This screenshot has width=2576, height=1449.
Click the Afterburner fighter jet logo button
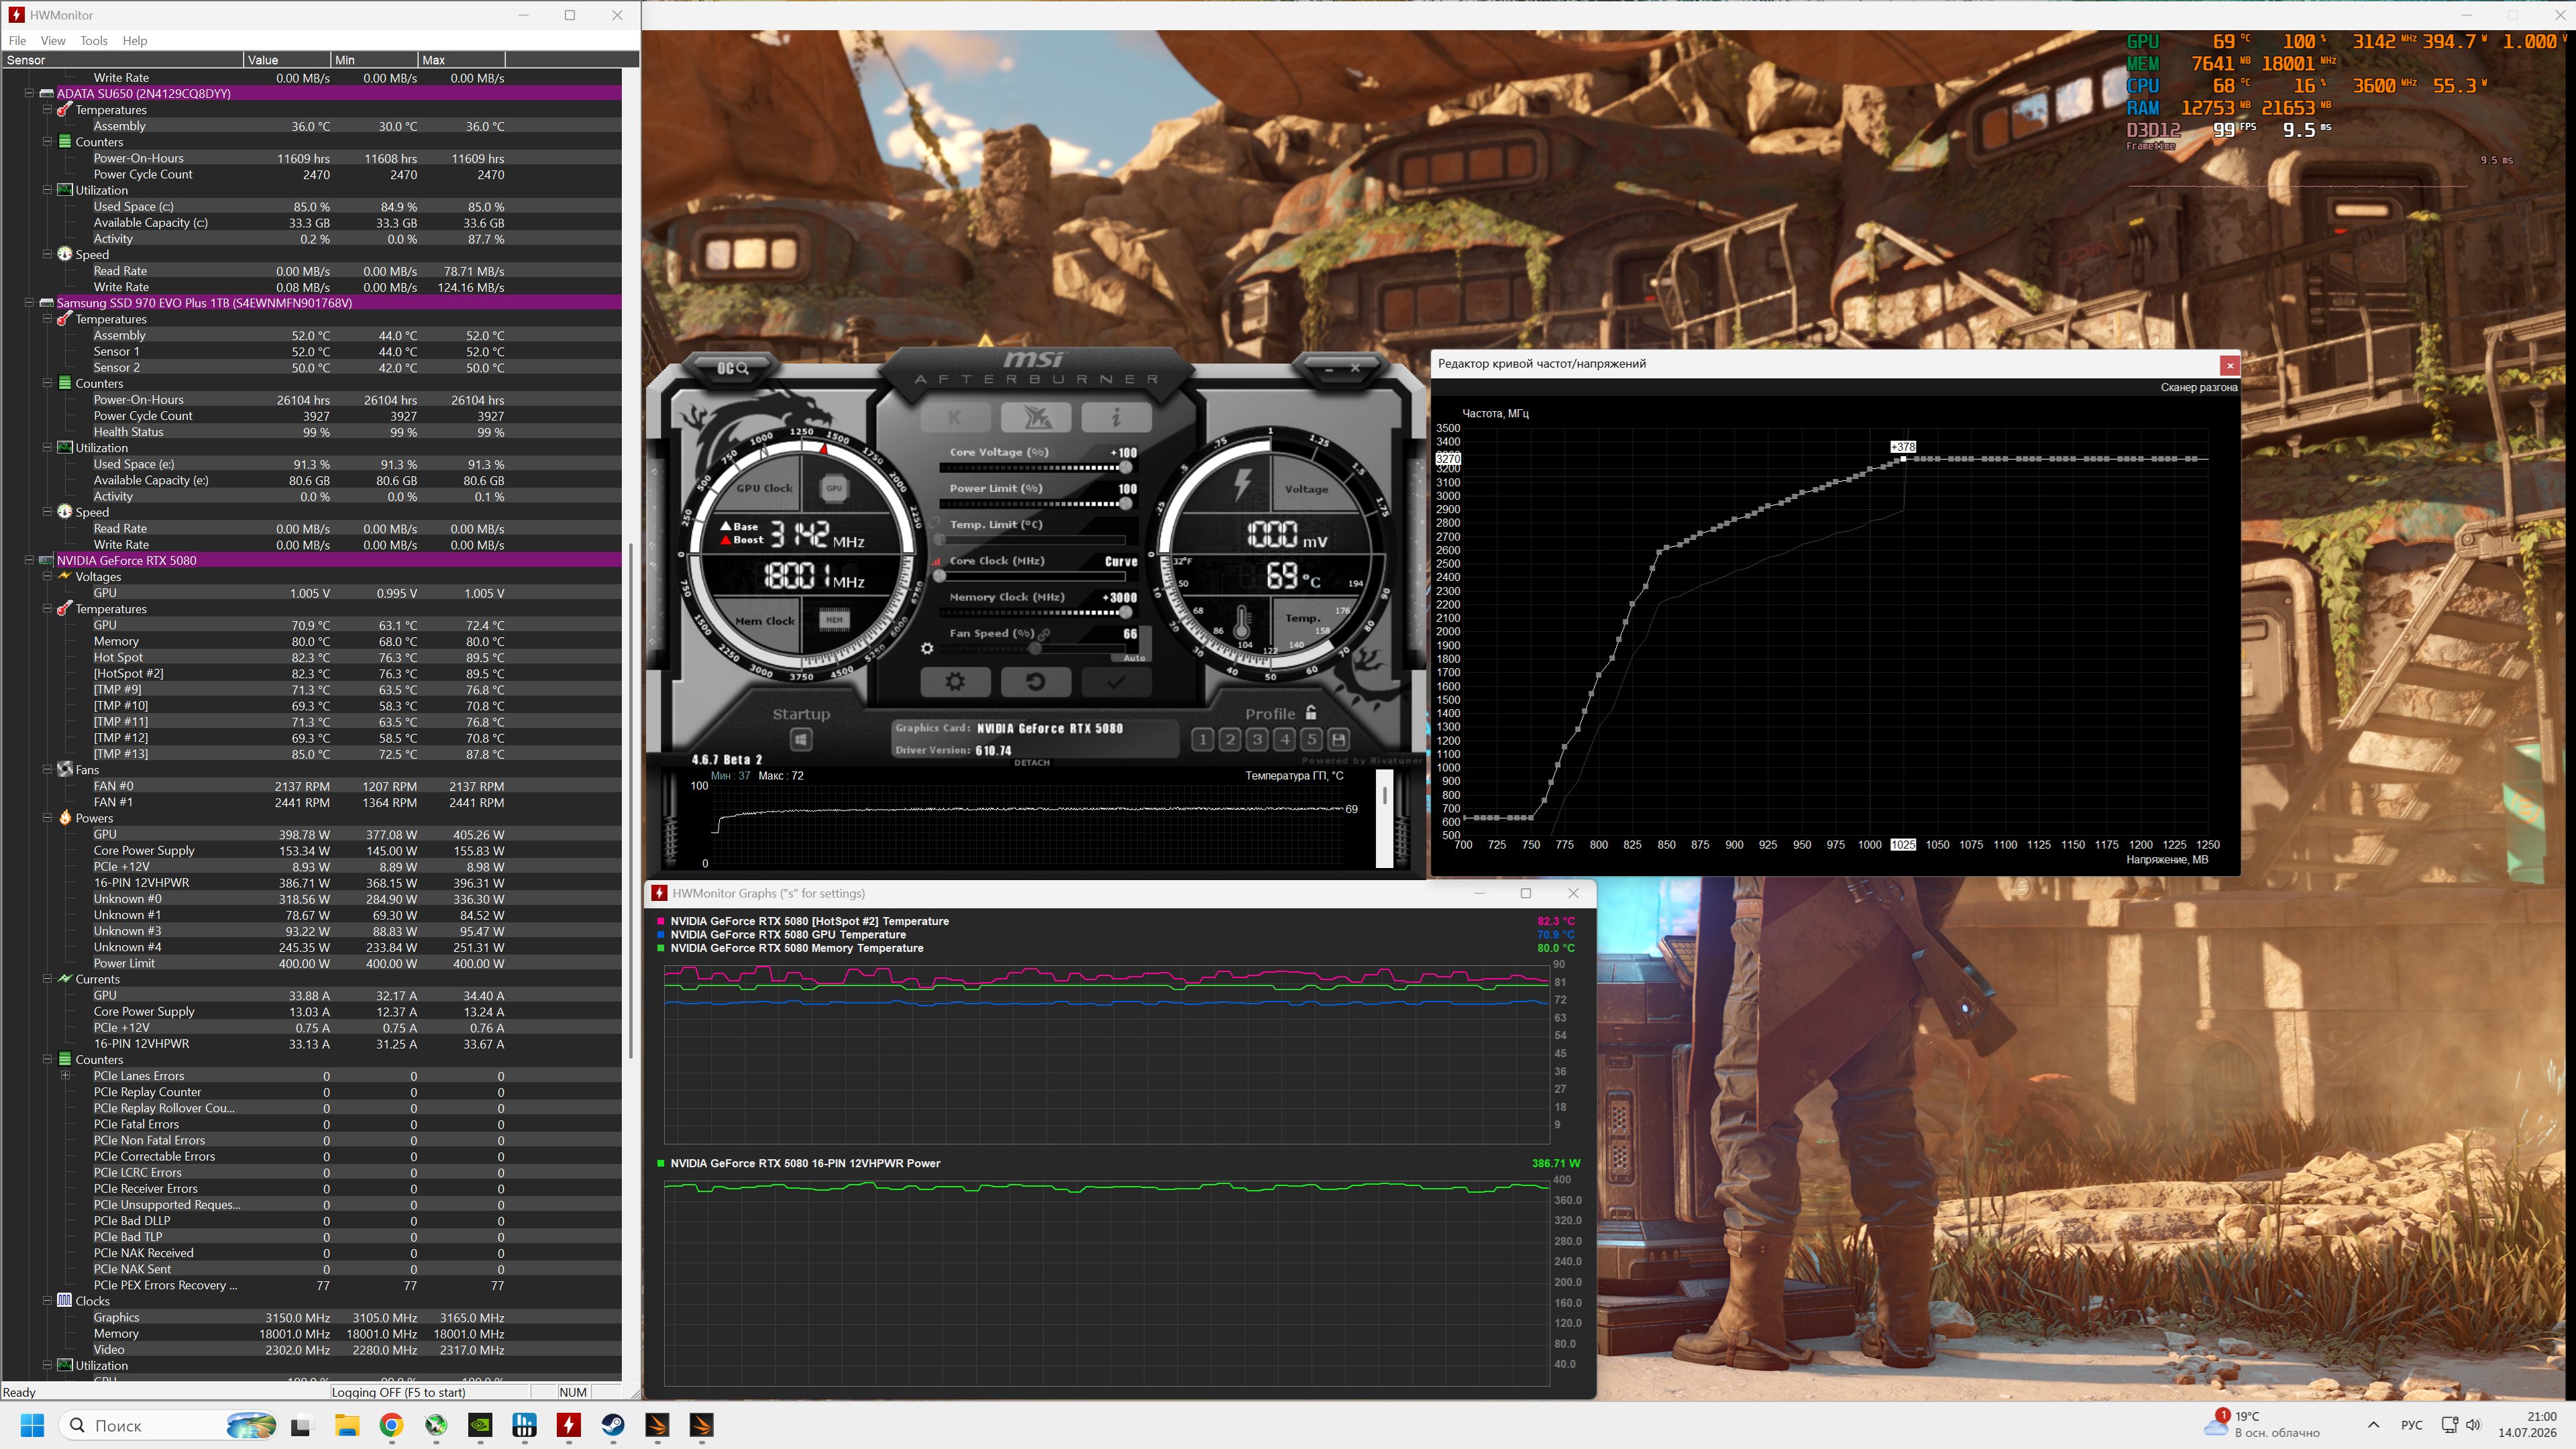click(1036, 417)
